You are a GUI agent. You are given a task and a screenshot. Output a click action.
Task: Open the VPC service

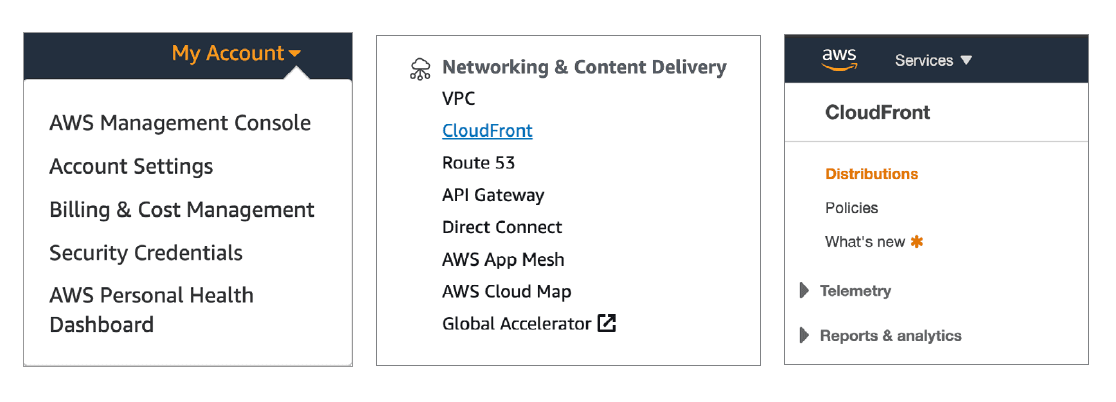[x=459, y=99]
